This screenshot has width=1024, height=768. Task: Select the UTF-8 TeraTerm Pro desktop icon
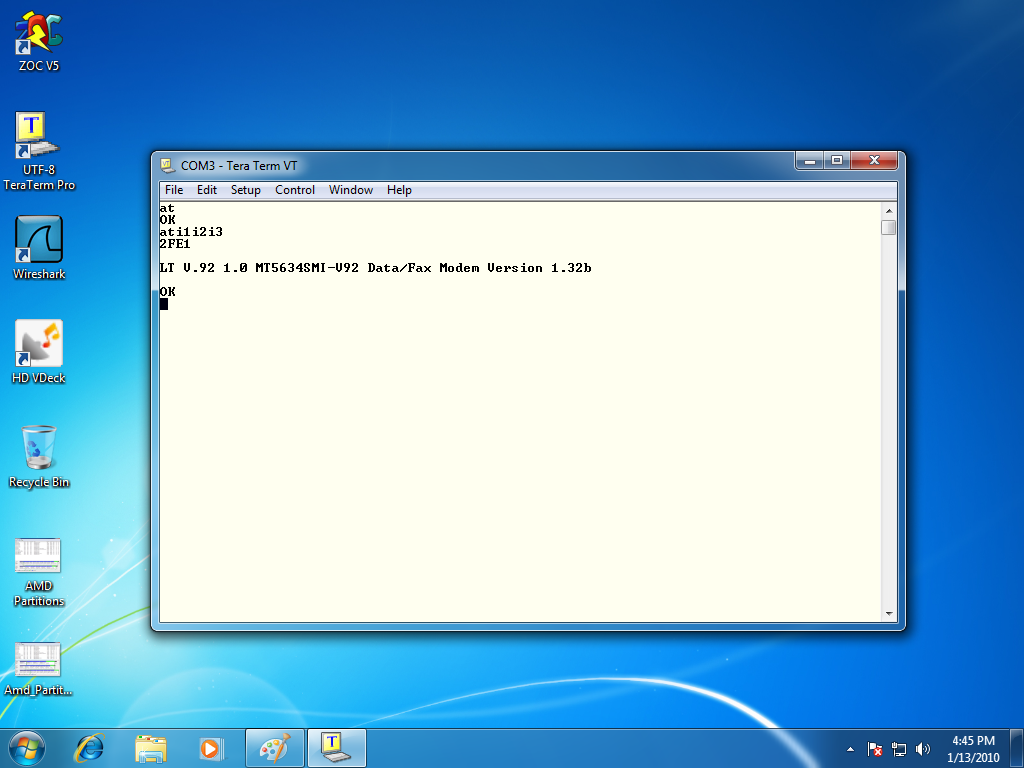39,137
